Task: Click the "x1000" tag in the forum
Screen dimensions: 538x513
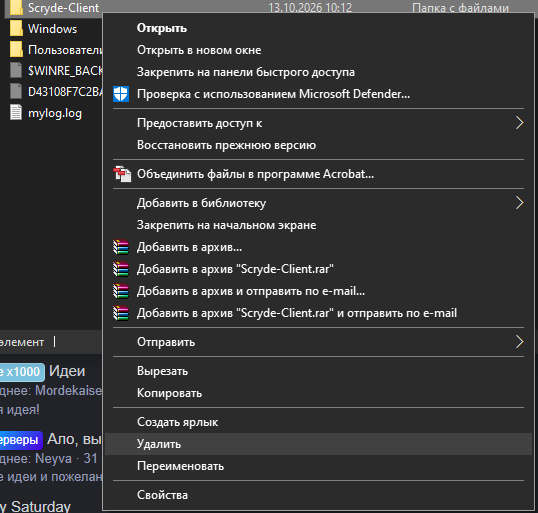Action: tap(22, 372)
